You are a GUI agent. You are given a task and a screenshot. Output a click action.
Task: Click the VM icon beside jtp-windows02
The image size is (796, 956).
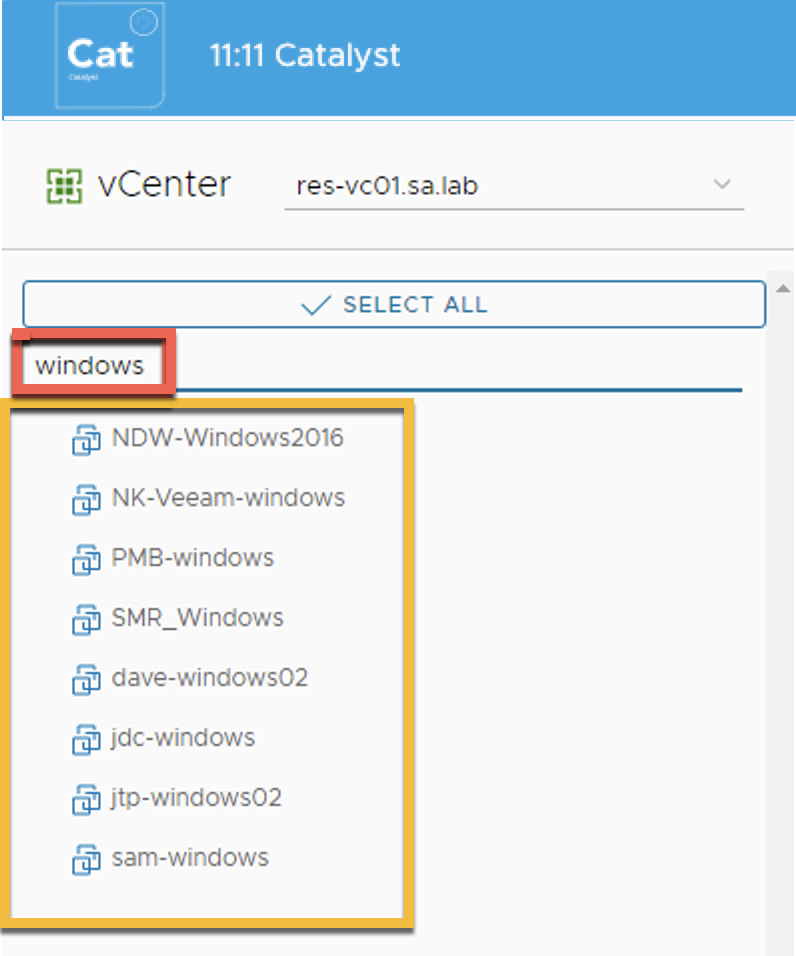click(87, 799)
